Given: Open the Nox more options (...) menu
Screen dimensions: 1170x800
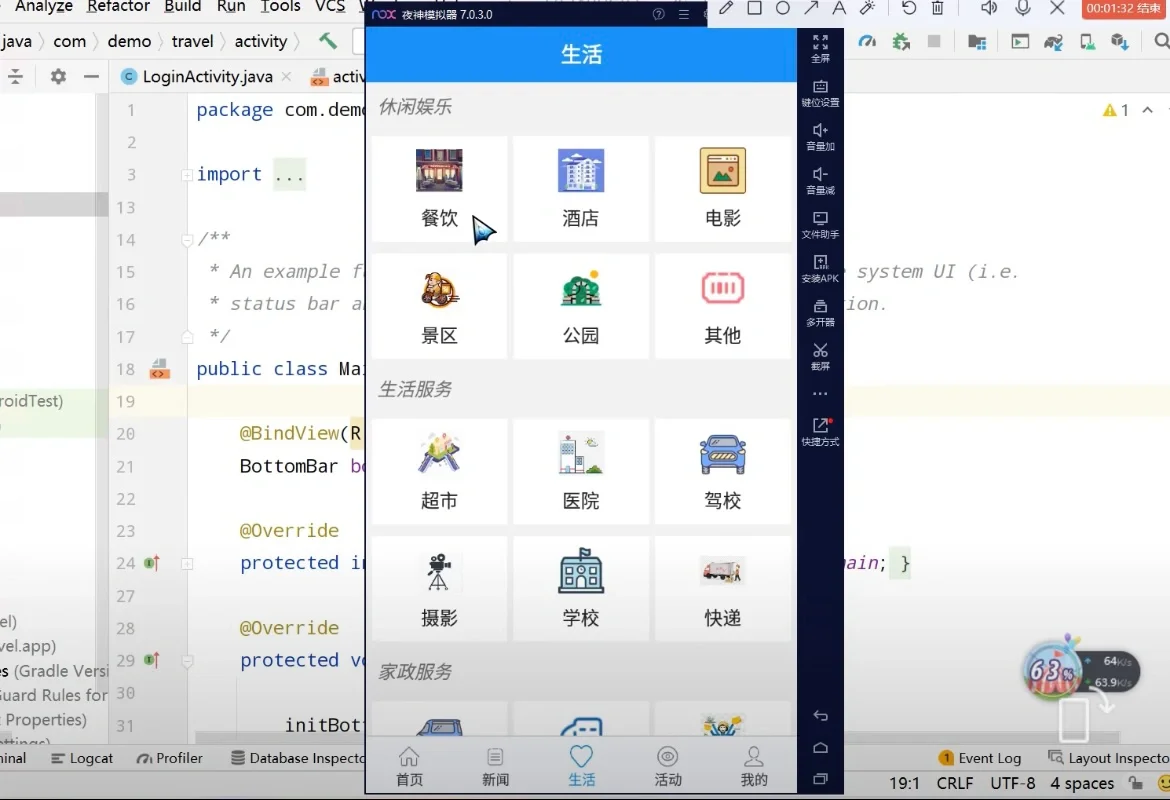Looking at the screenshot, I should [820, 394].
